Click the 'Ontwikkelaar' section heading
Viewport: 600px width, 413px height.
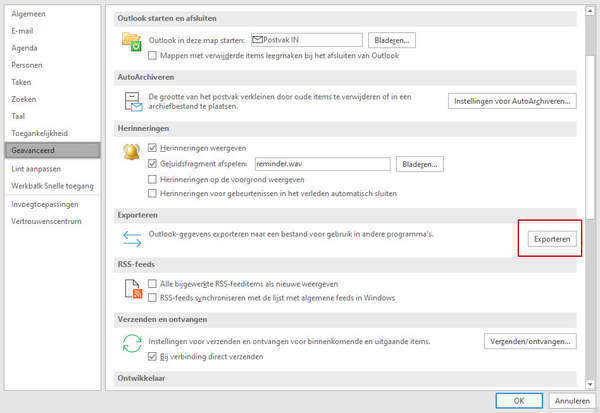[141, 378]
